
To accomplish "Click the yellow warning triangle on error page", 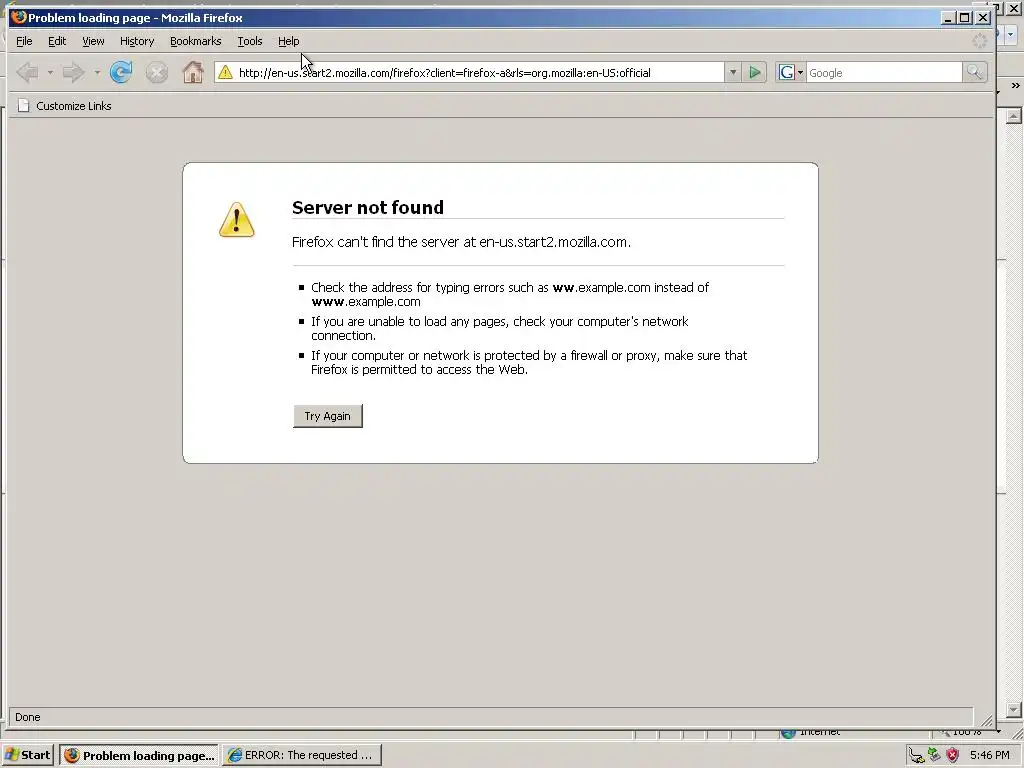I will (x=236, y=219).
